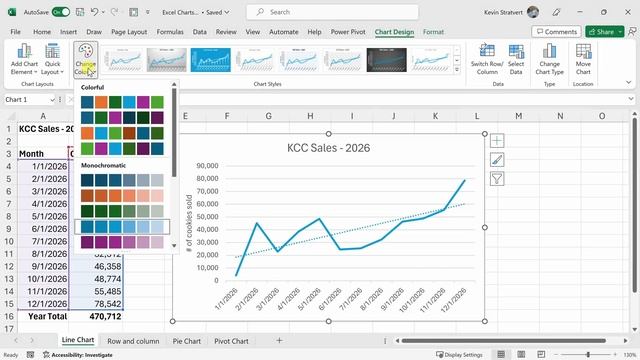Open the Undo history dropdown arrow
The height and width of the screenshot is (360, 640).
(103, 12)
